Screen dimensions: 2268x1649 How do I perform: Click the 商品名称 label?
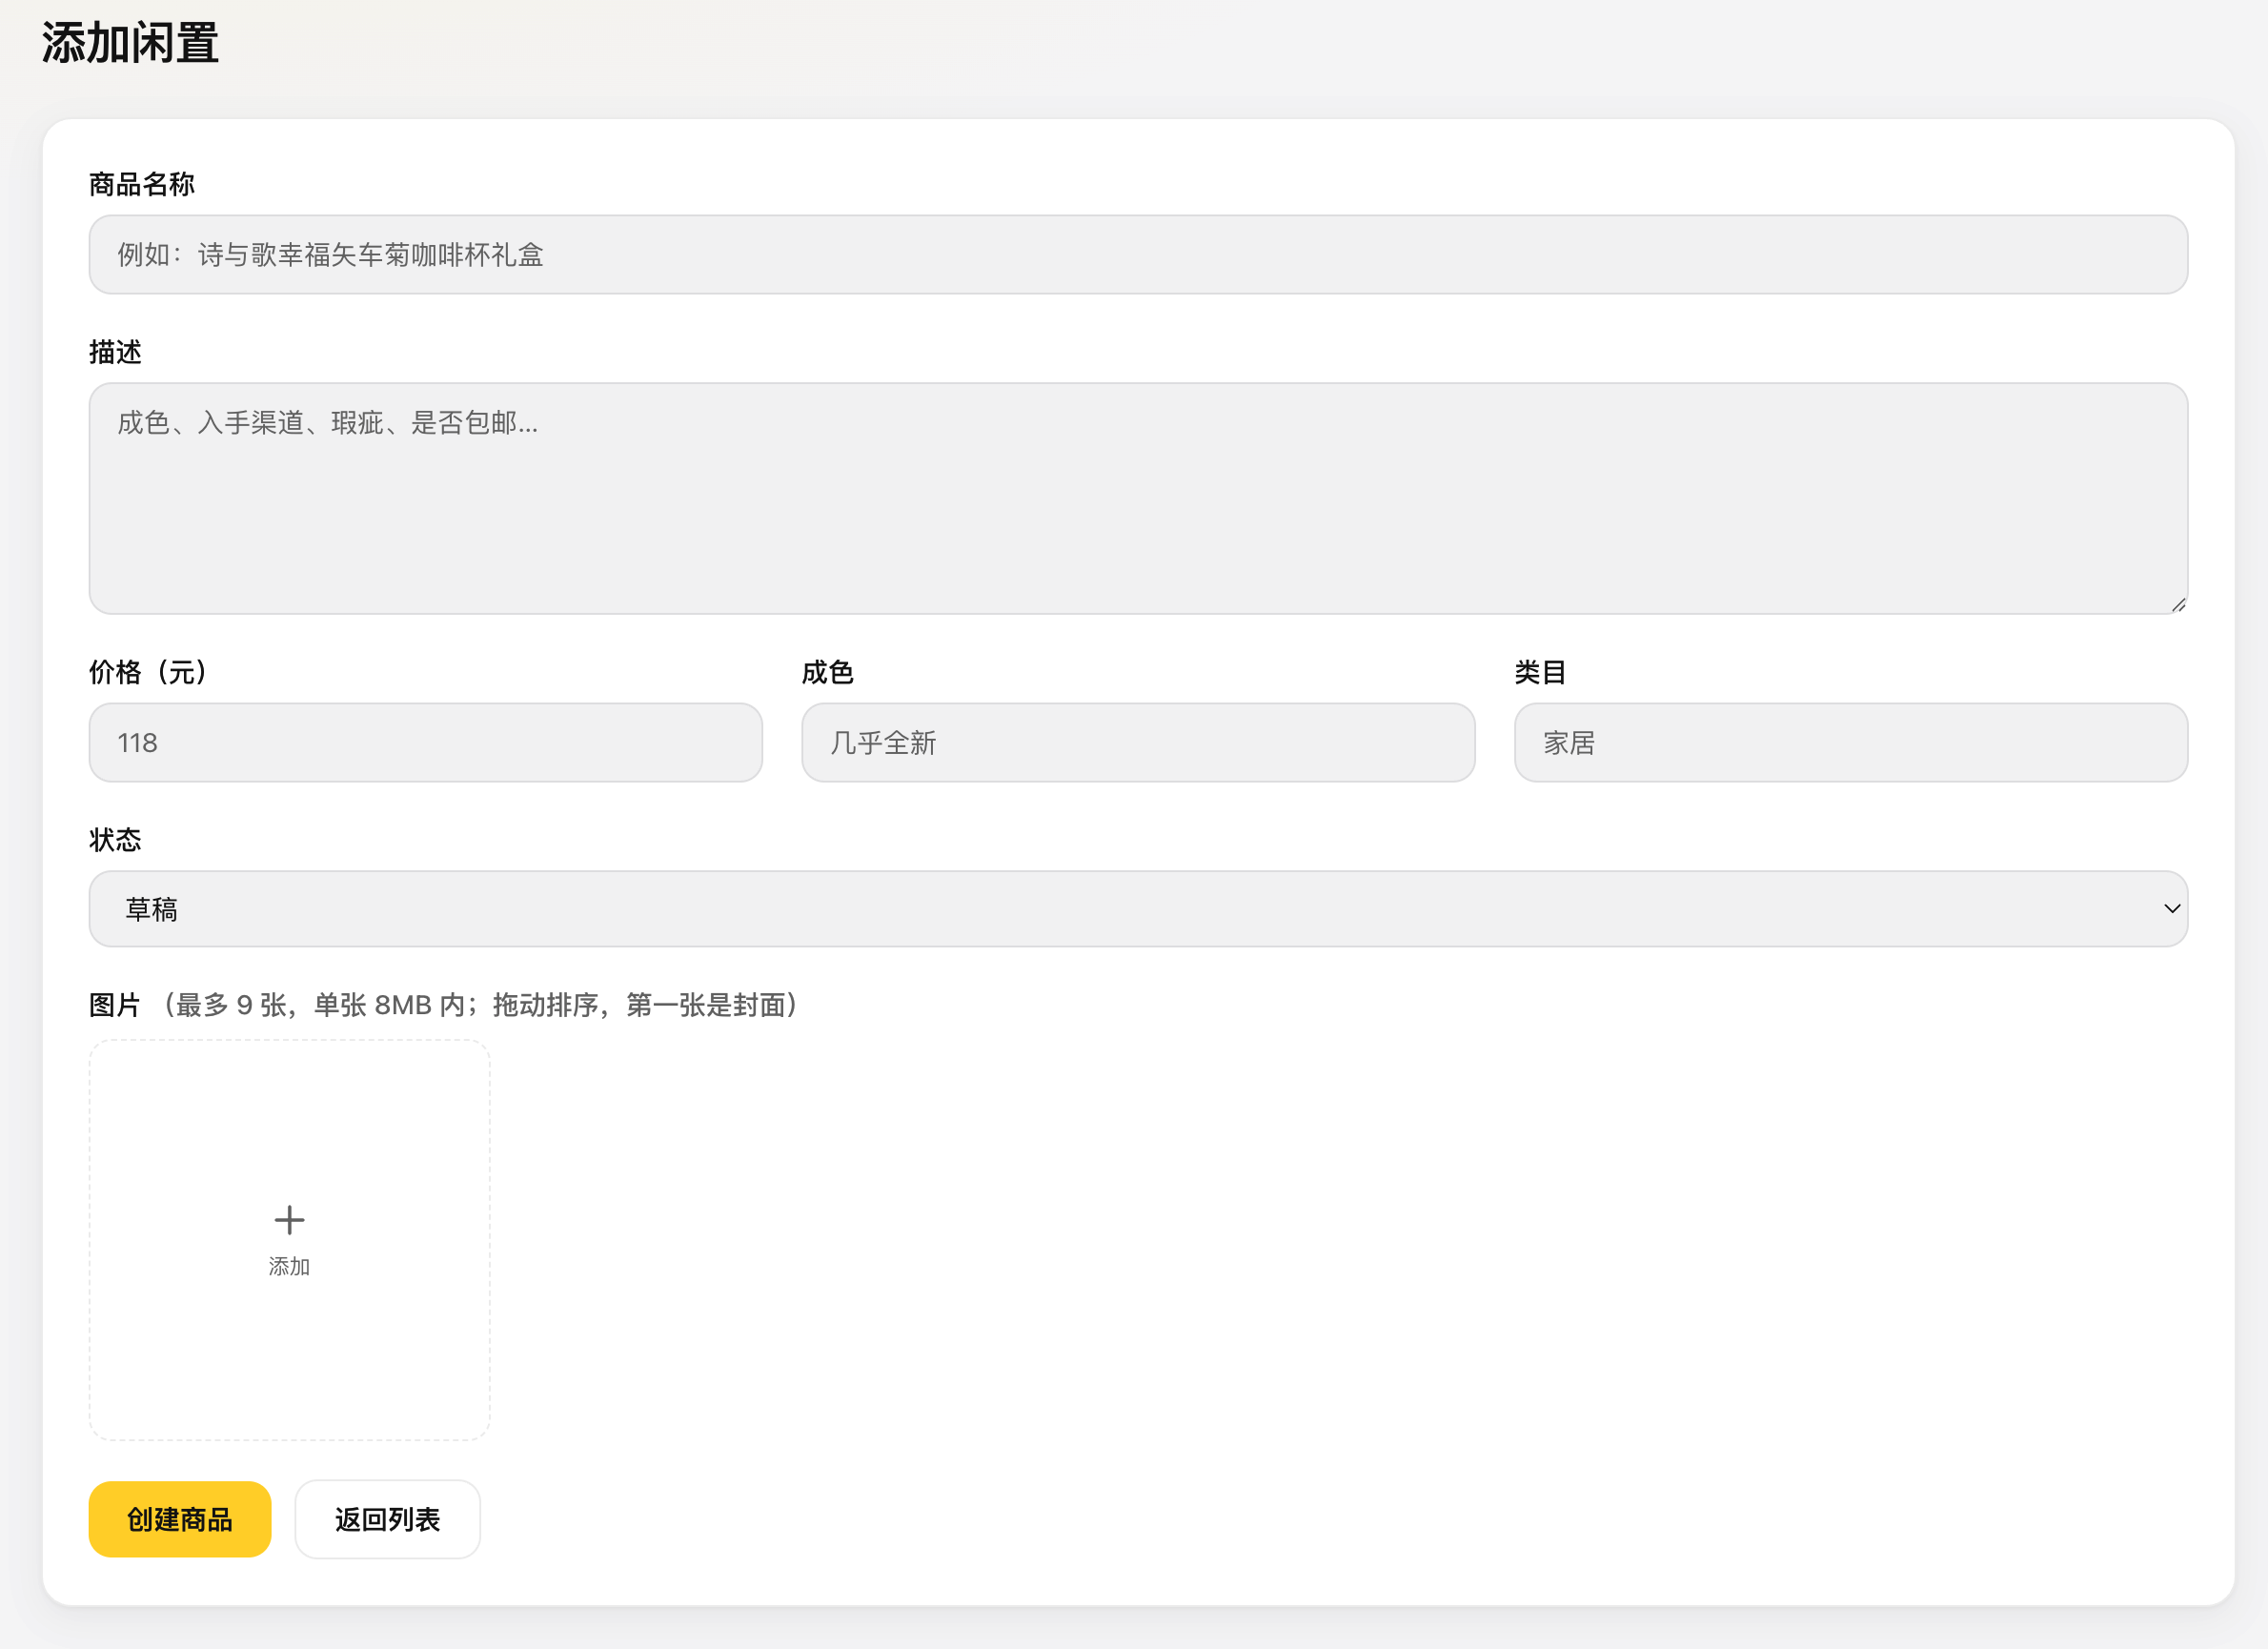coord(142,184)
